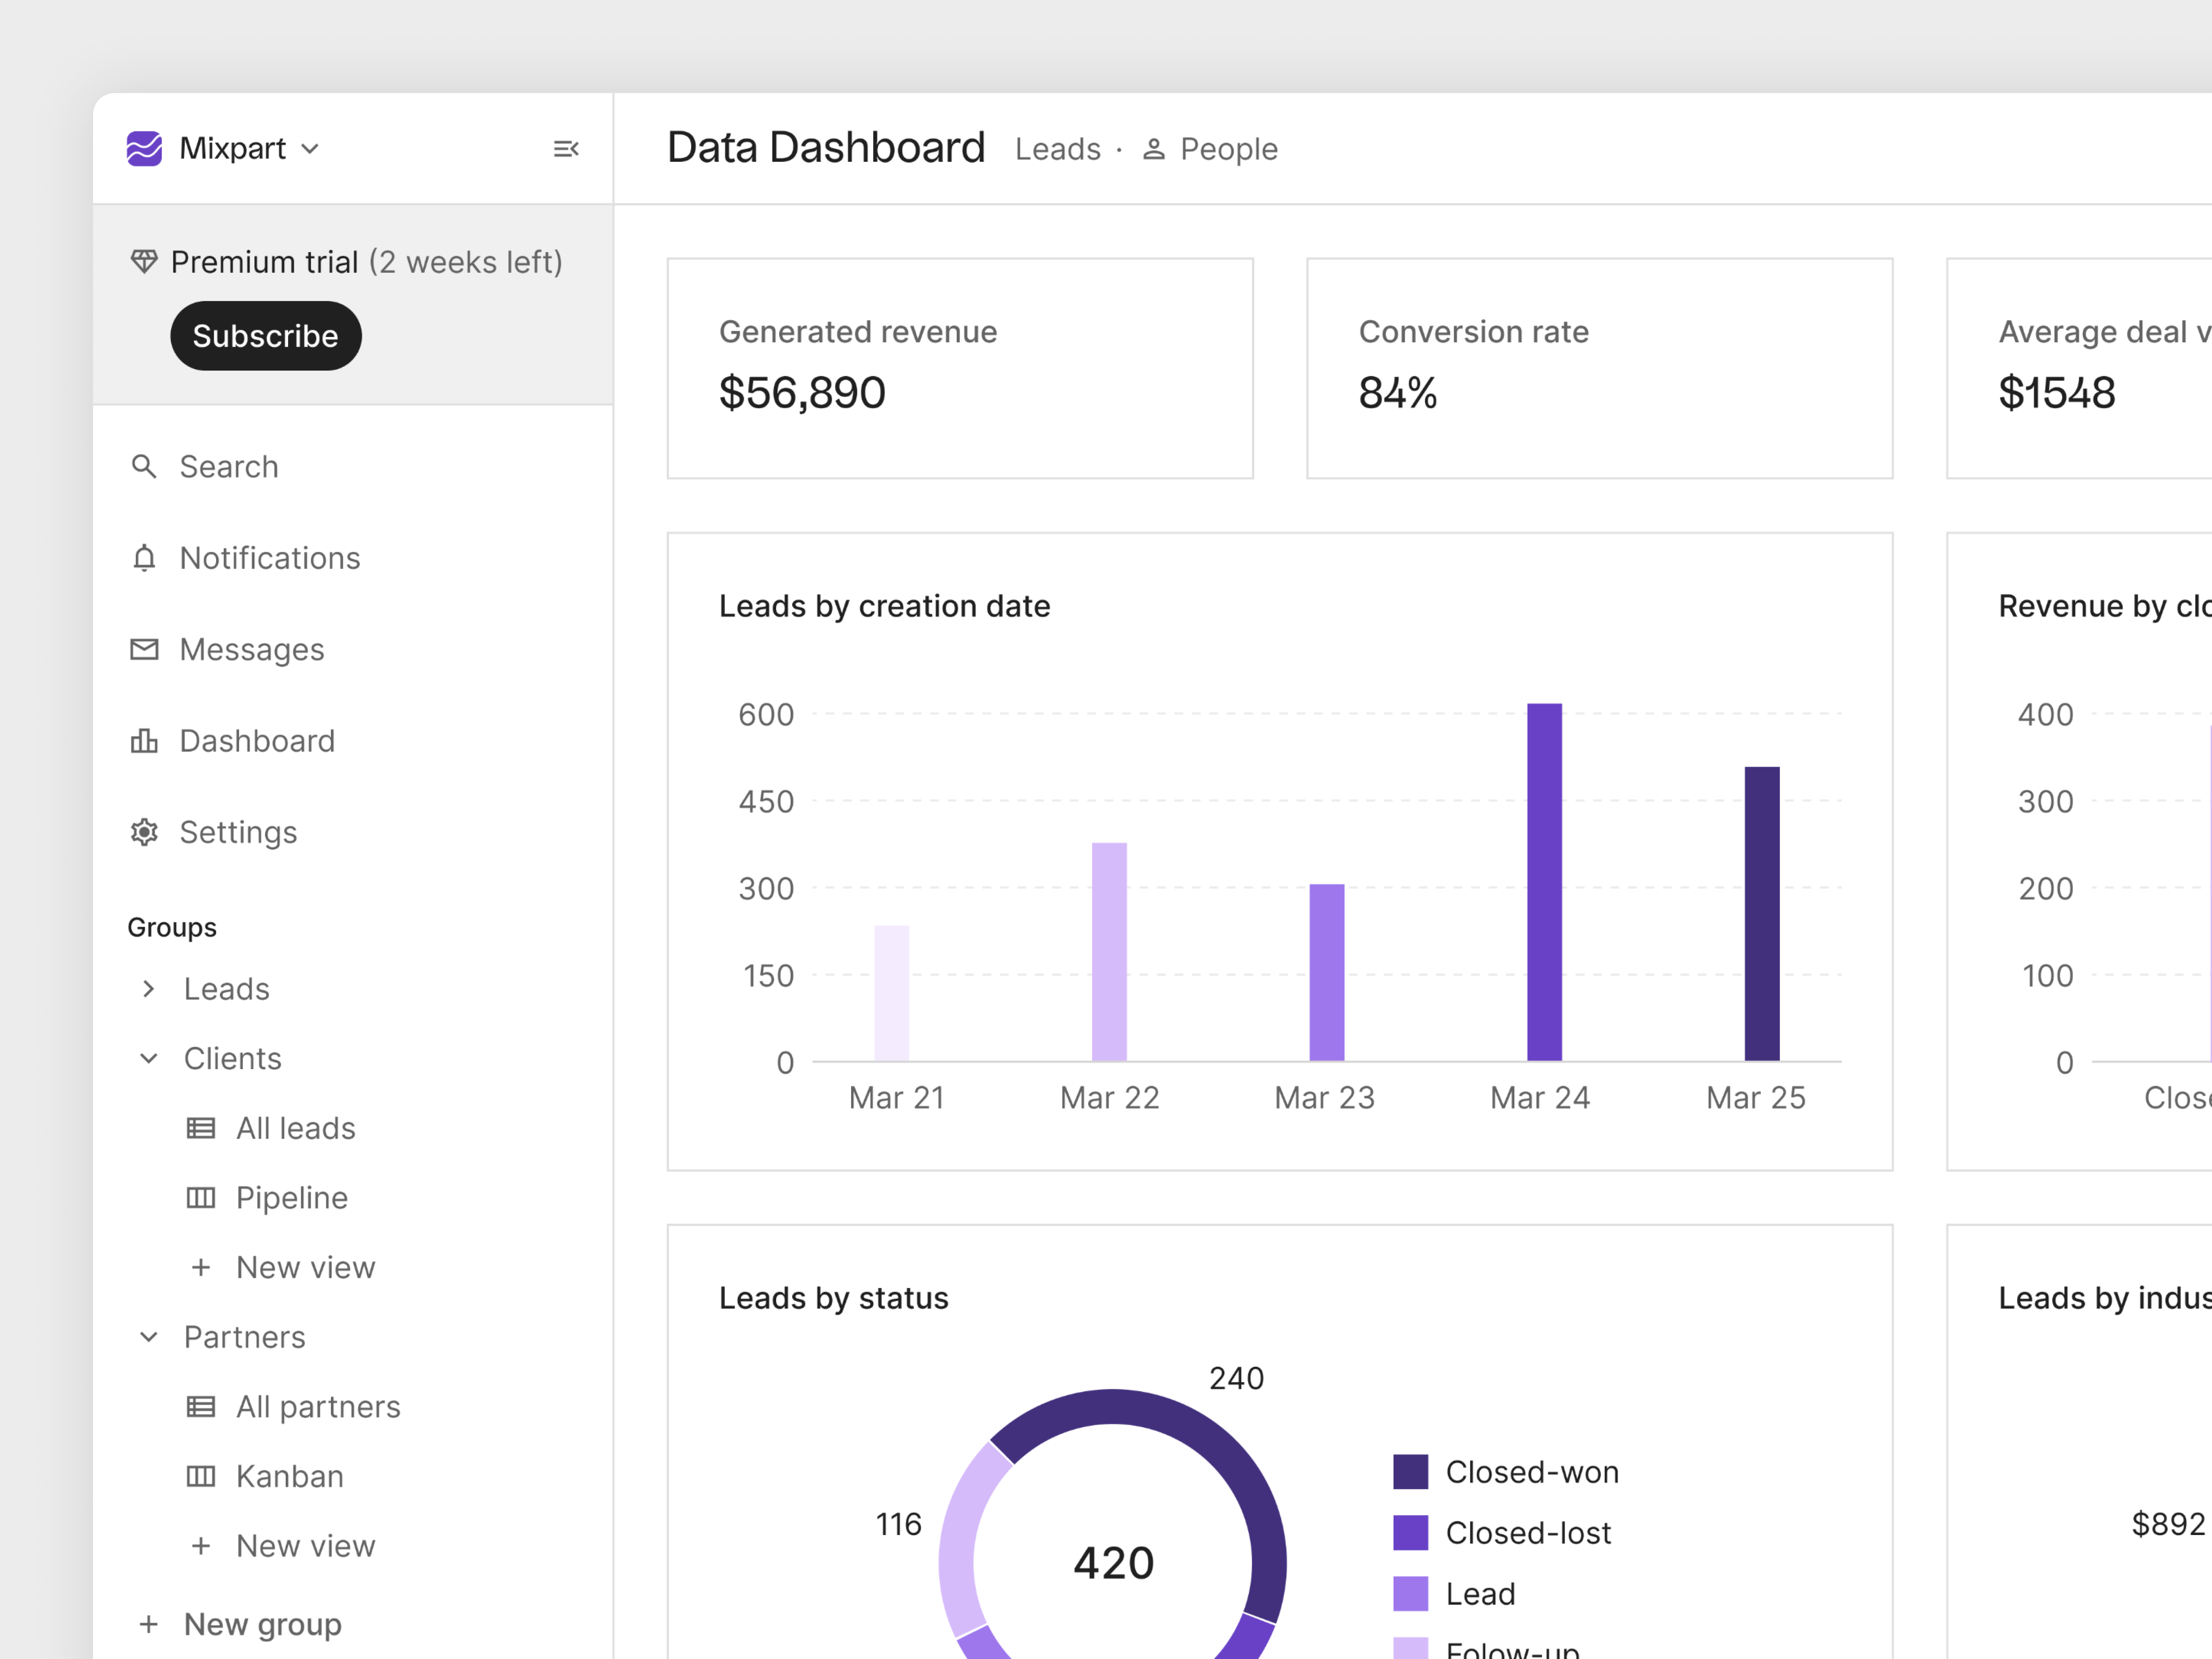
Task: Click the donut chart center 420
Action: (1113, 1563)
